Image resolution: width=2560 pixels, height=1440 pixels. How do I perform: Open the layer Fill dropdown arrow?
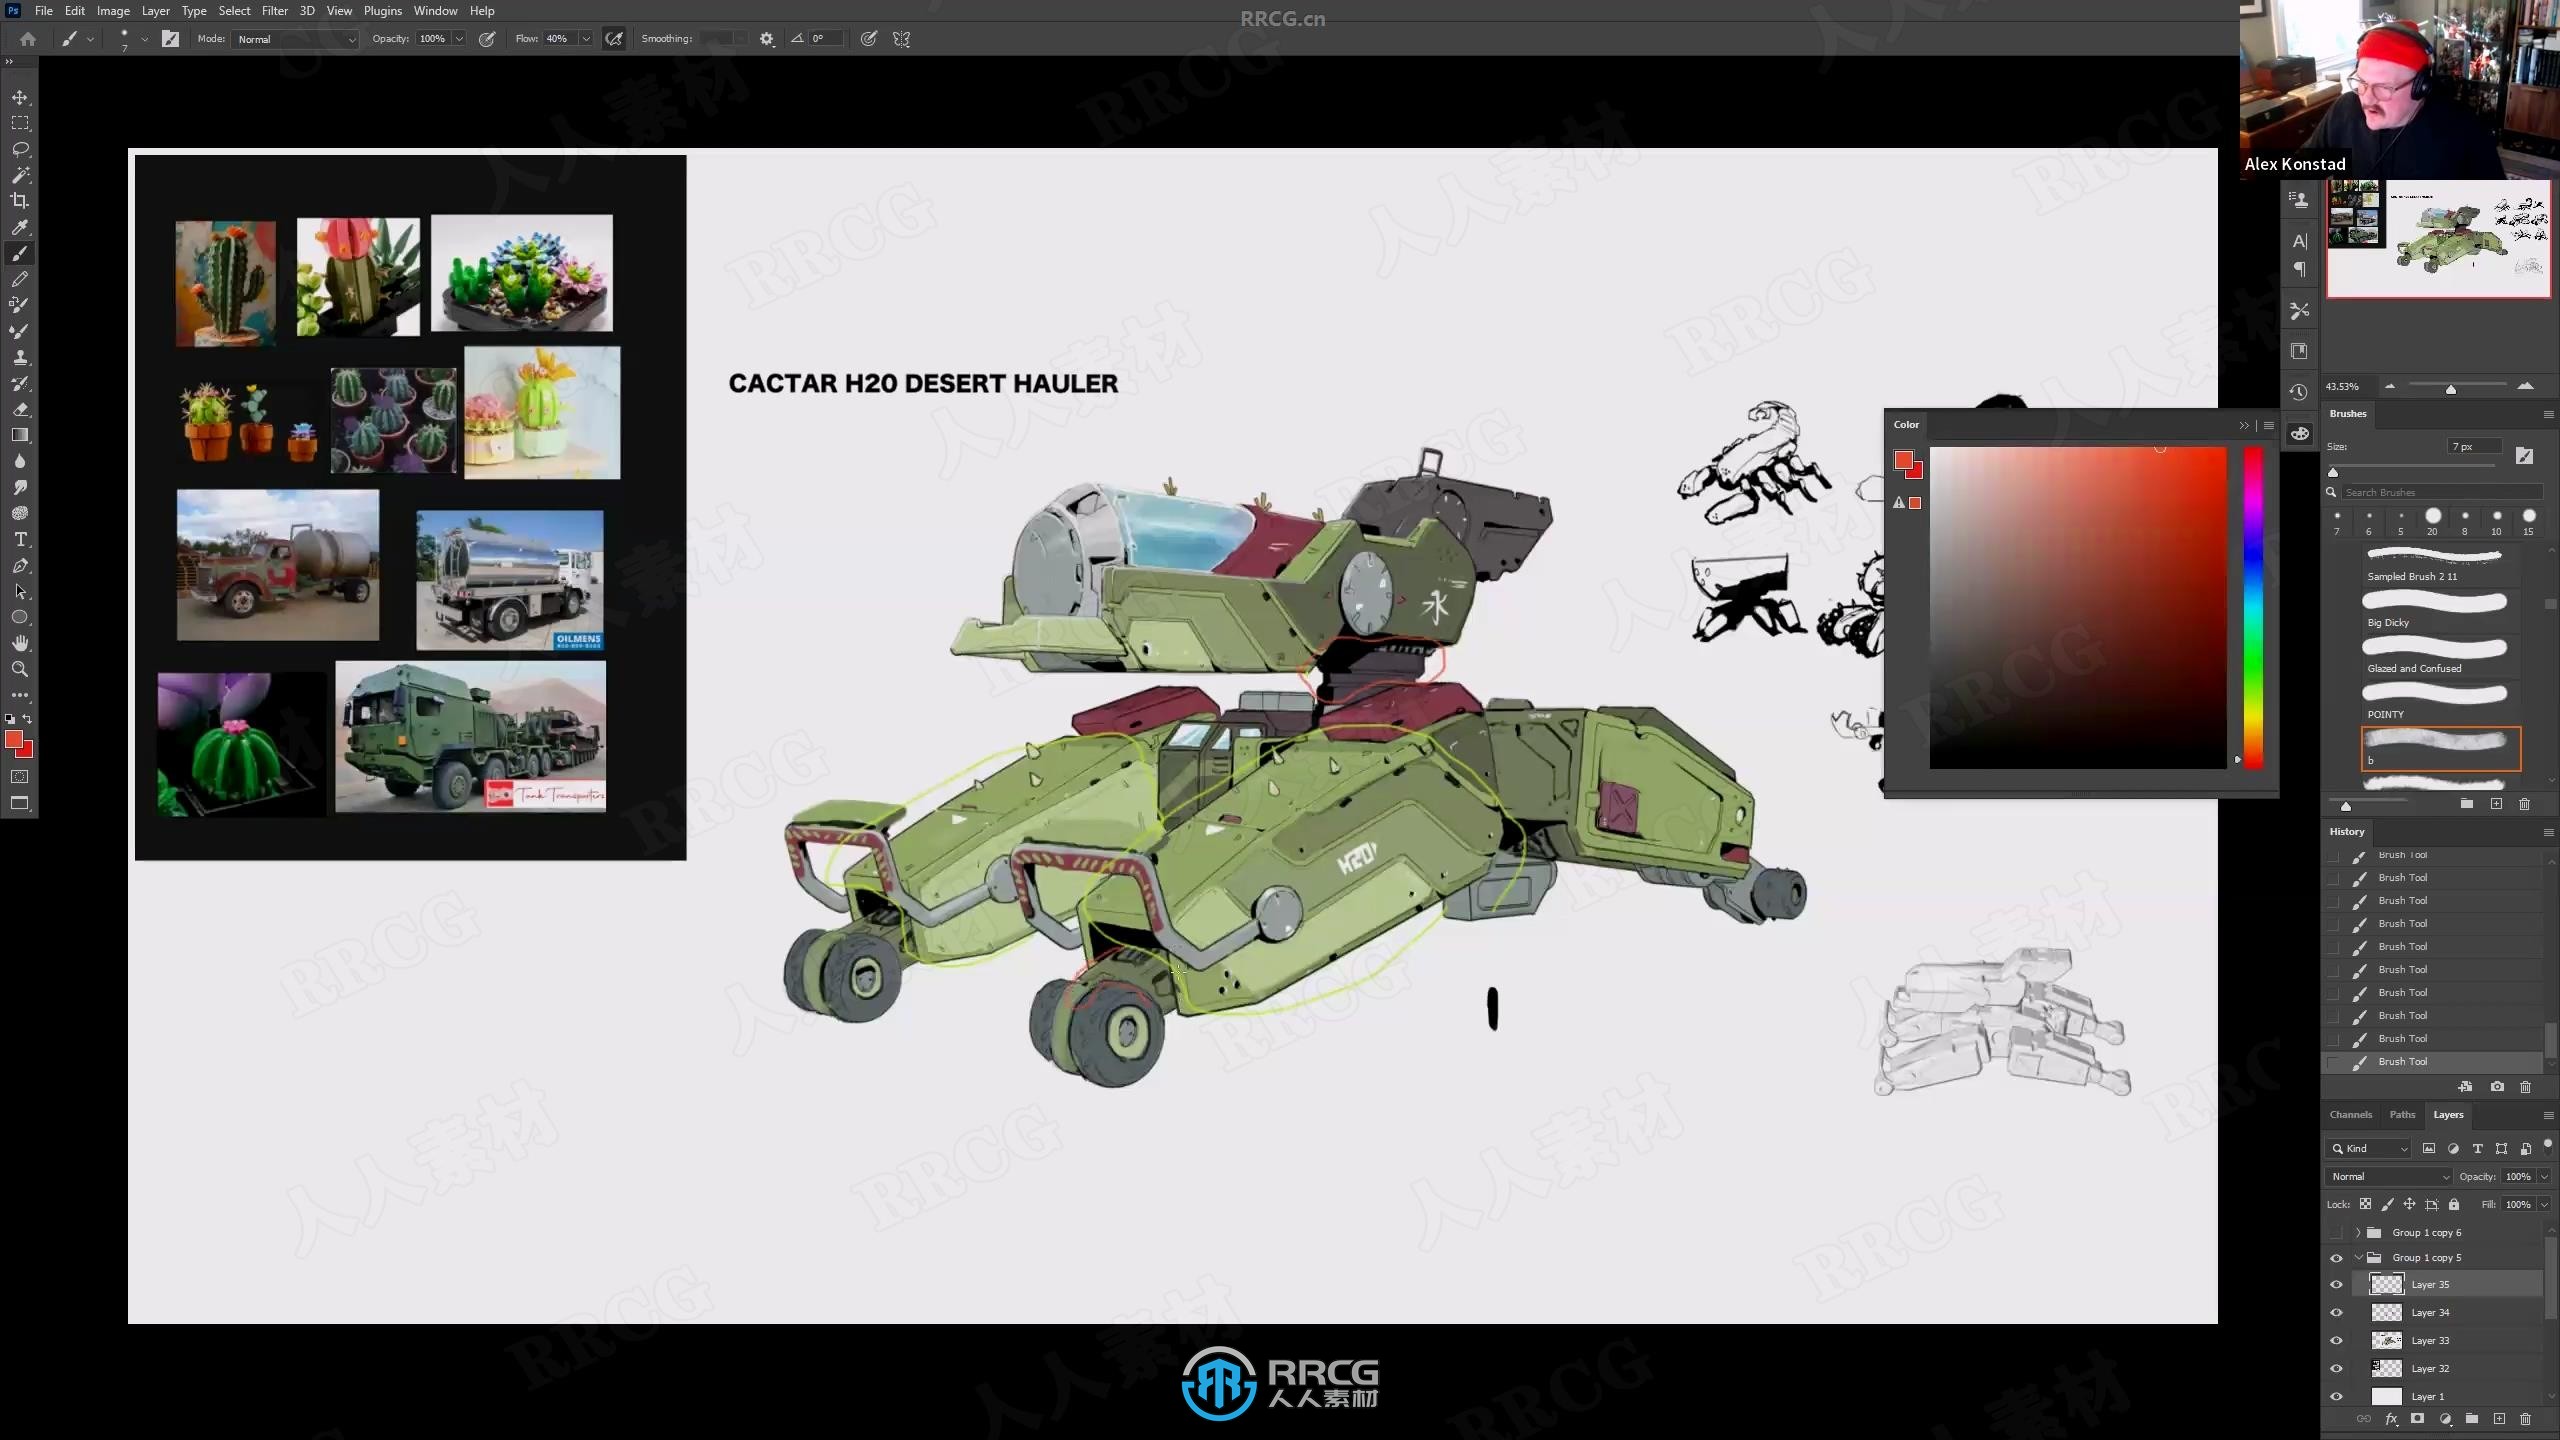tap(2544, 1205)
